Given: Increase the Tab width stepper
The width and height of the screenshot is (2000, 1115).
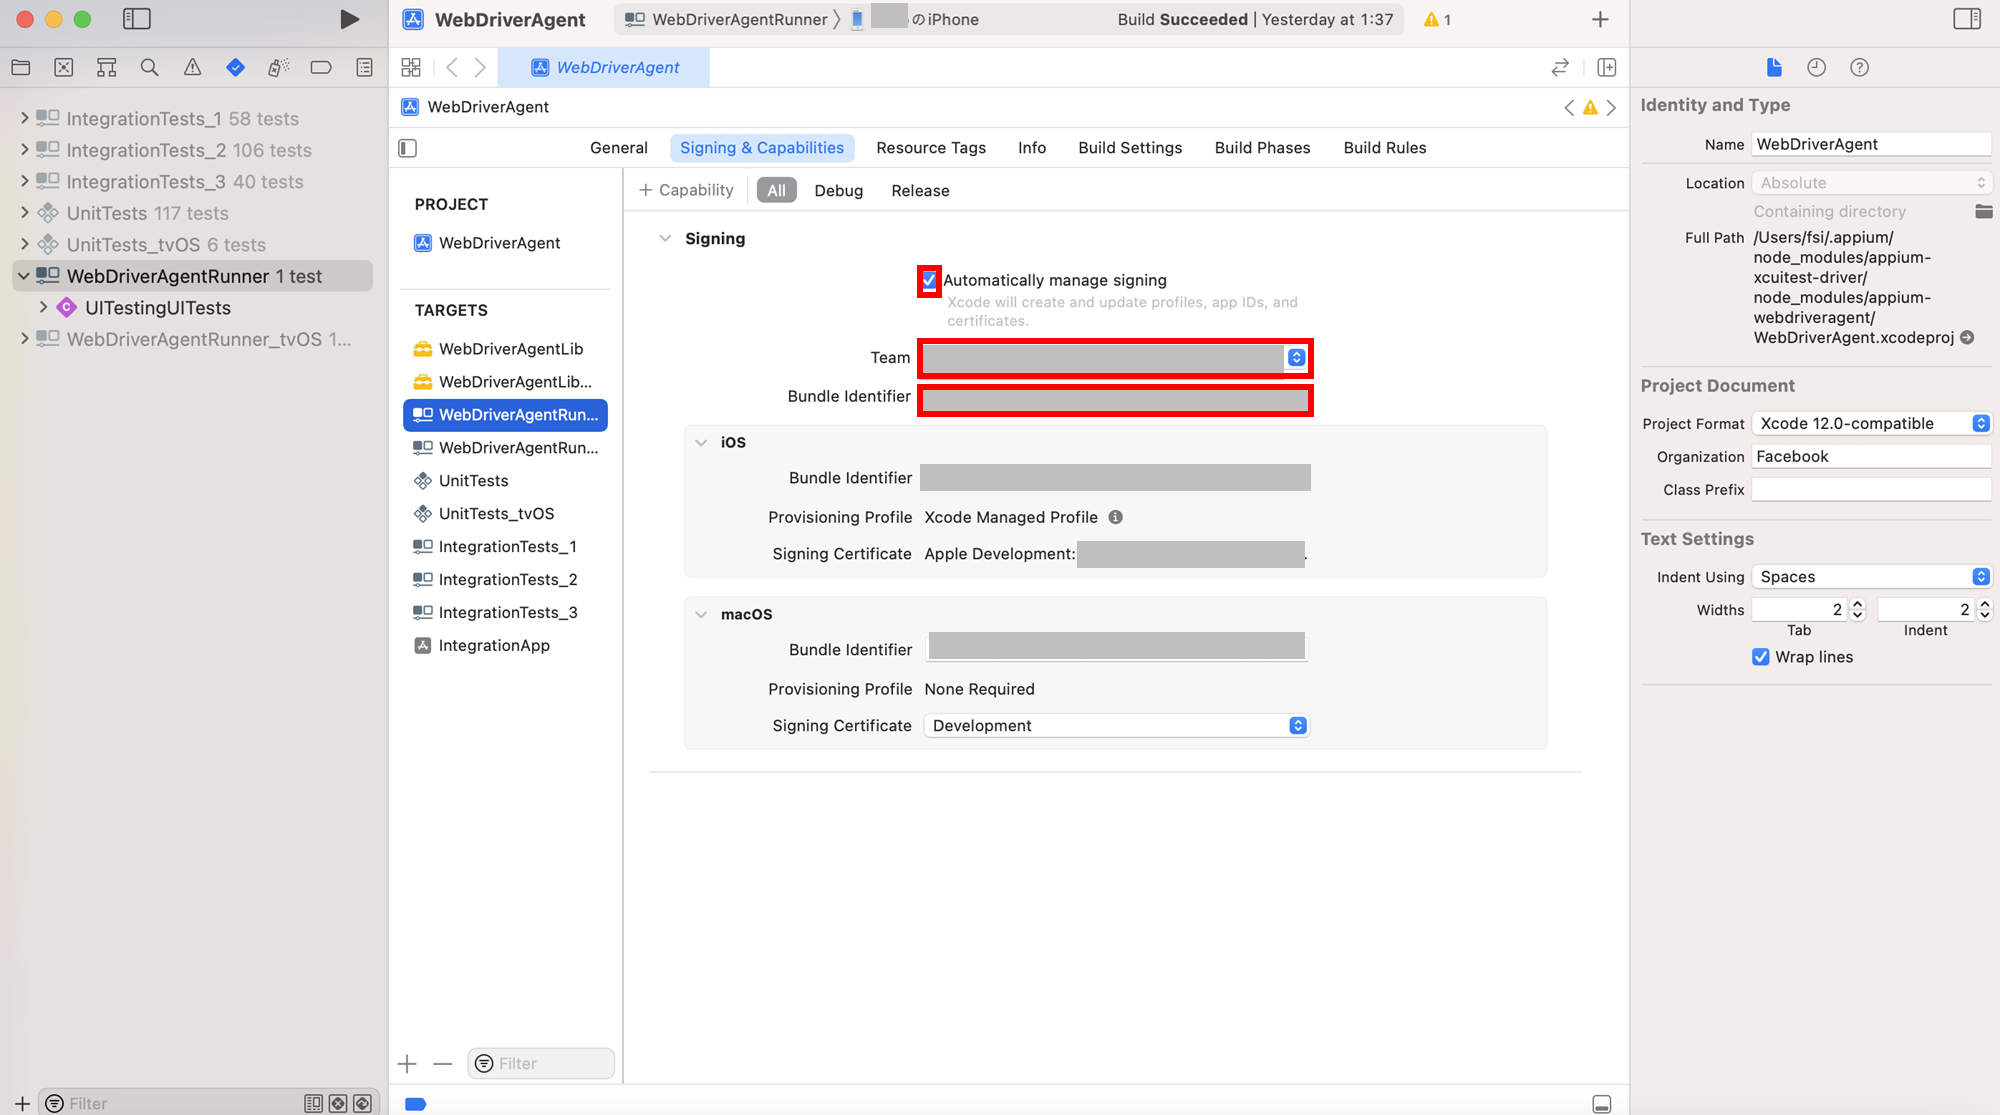Looking at the screenshot, I should click(1857, 604).
